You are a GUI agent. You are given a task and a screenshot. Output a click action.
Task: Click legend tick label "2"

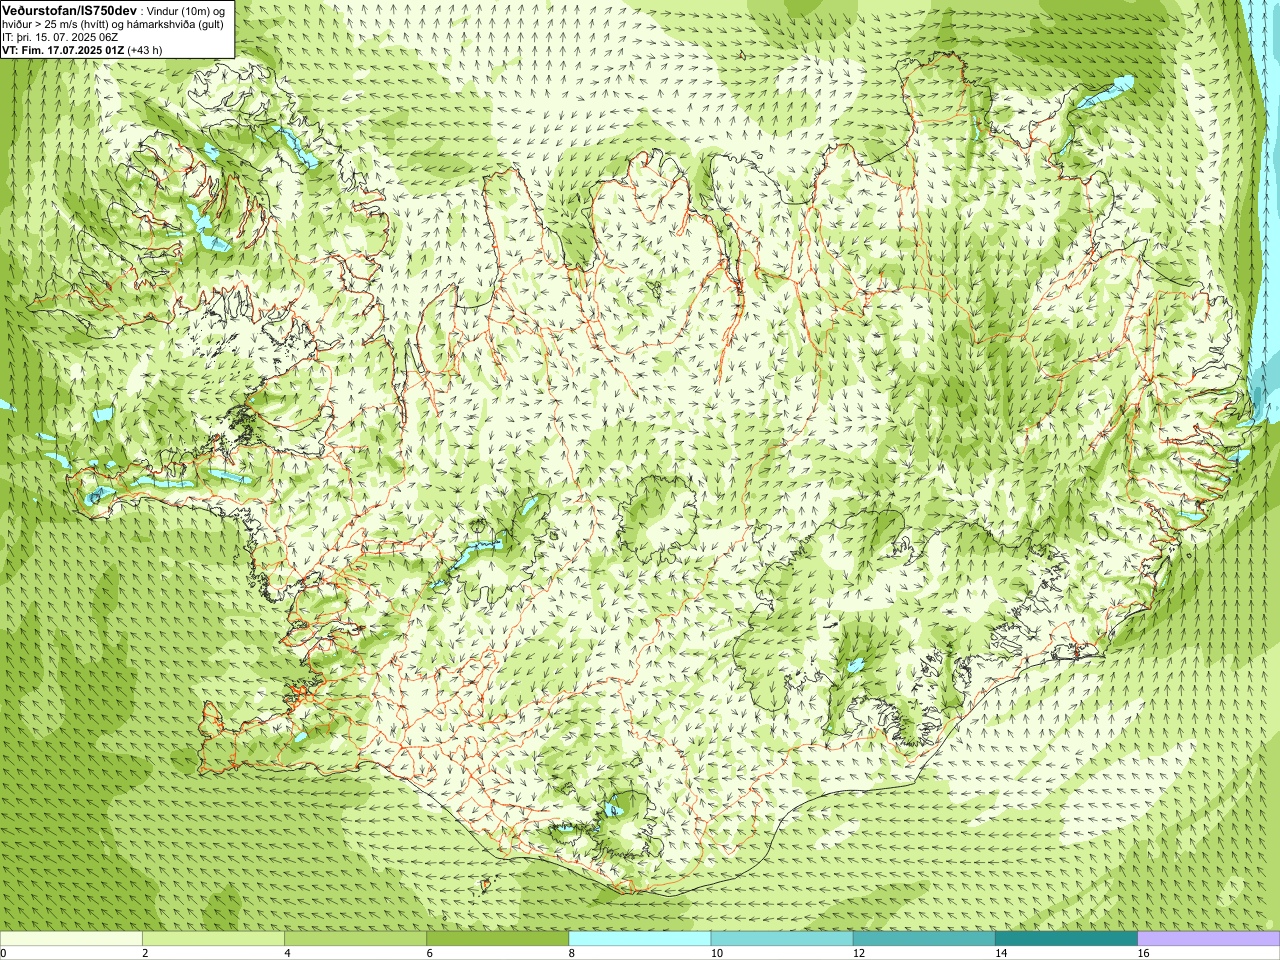click(x=145, y=953)
